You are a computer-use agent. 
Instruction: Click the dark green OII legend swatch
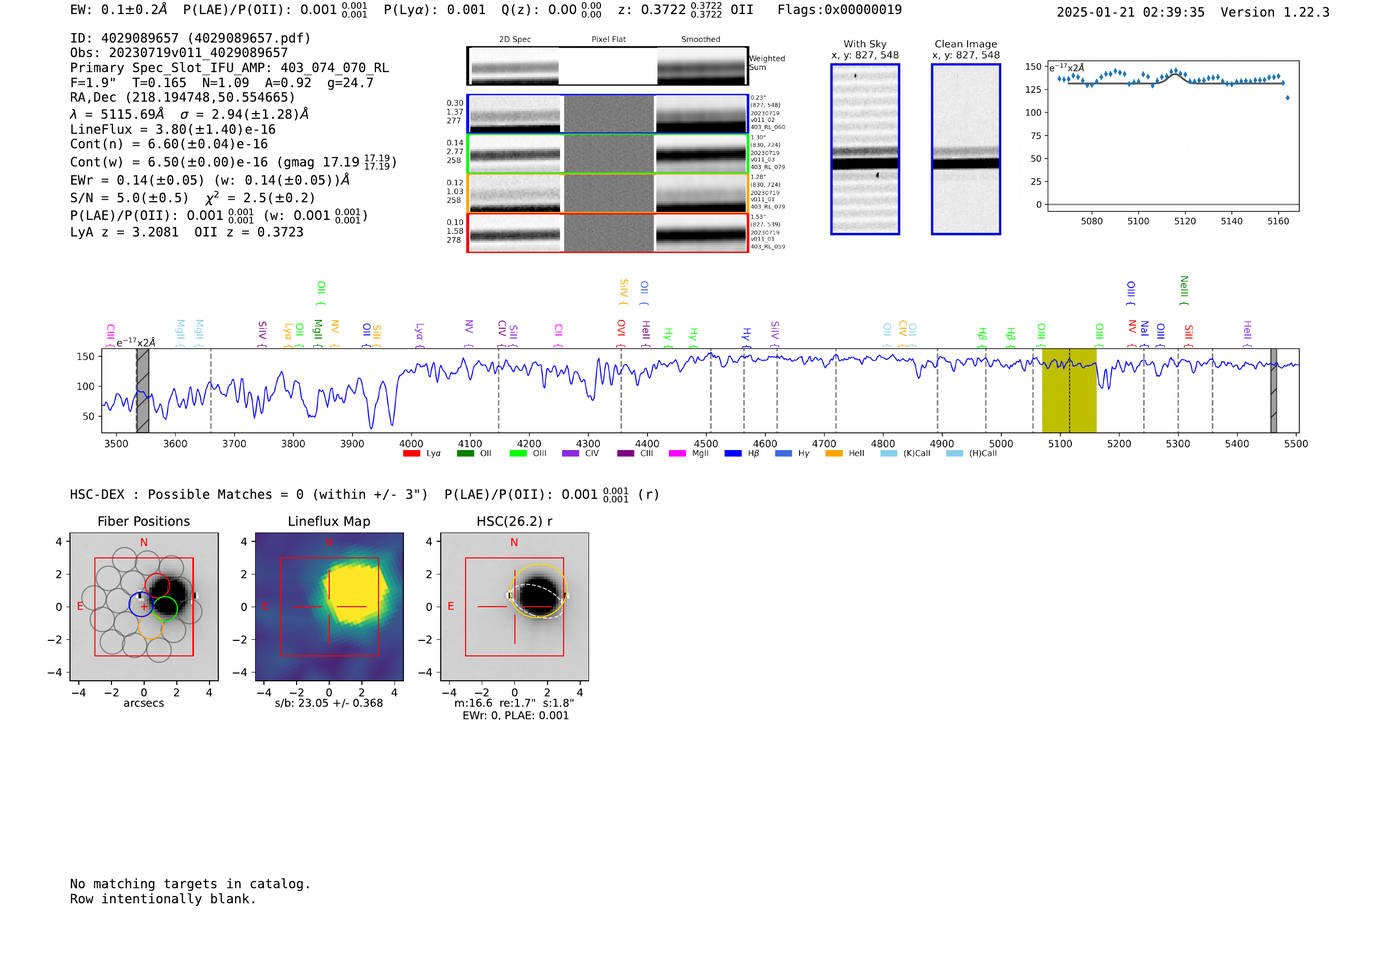pos(465,454)
